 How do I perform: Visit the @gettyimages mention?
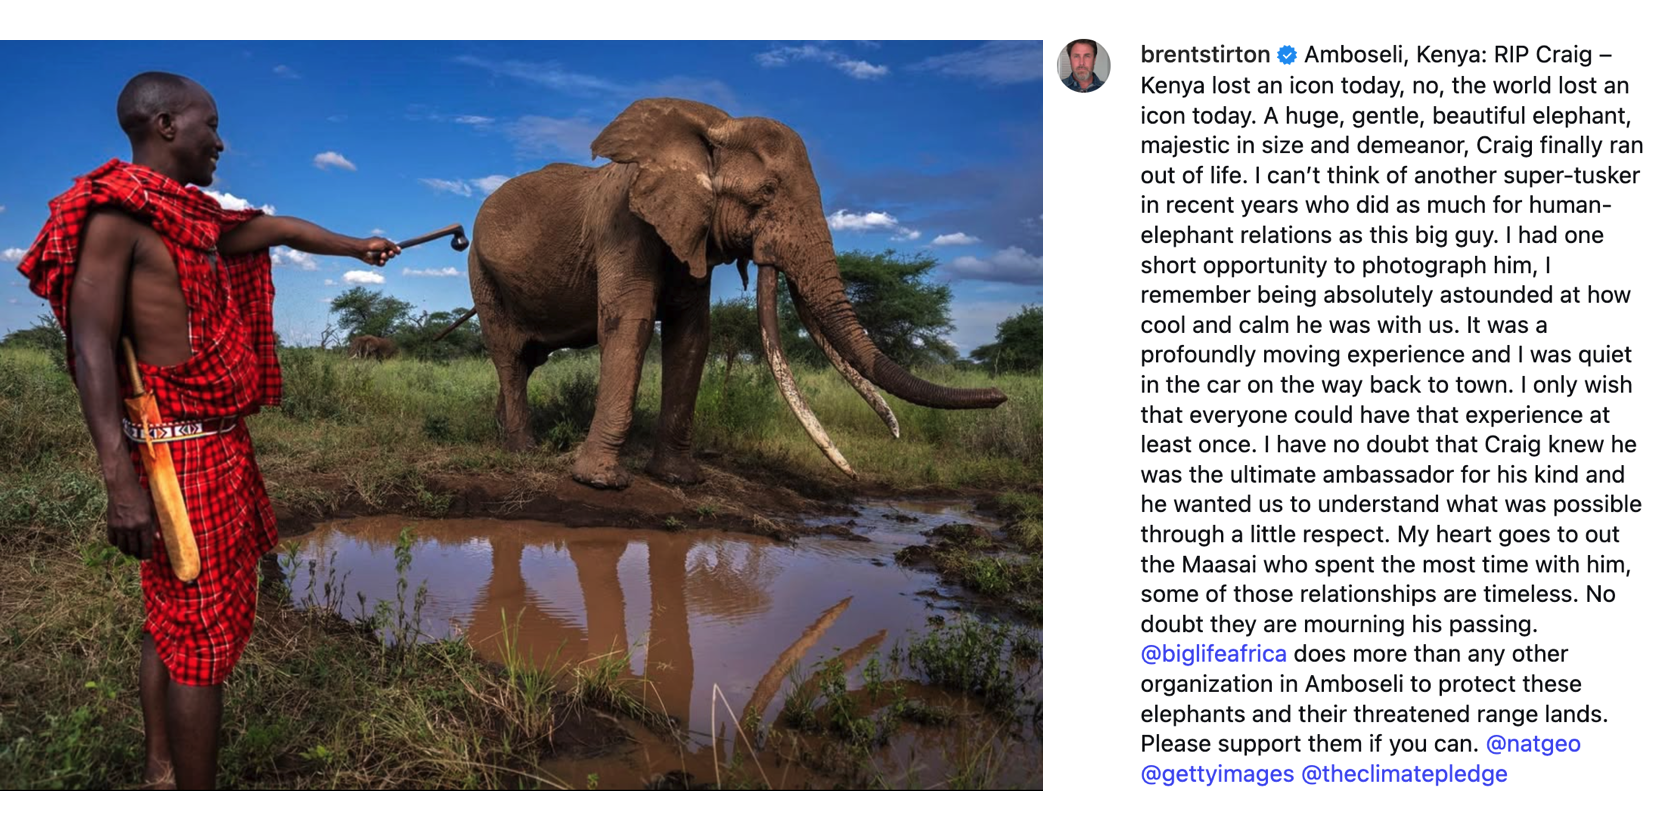1217,774
